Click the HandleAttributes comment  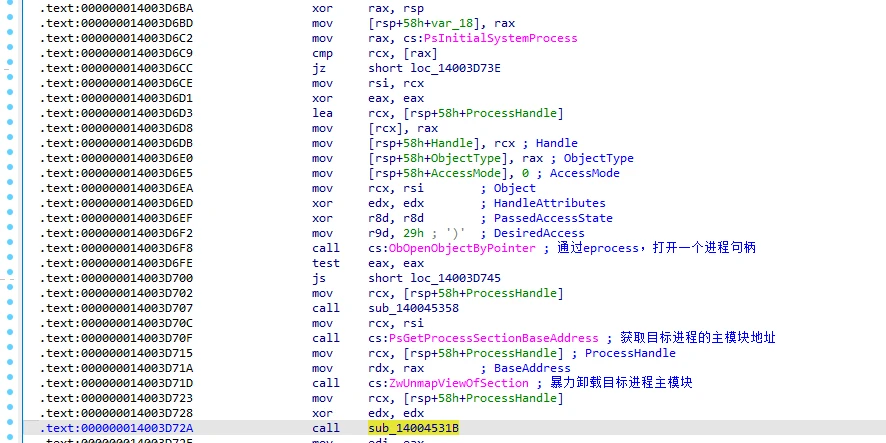point(543,203)
